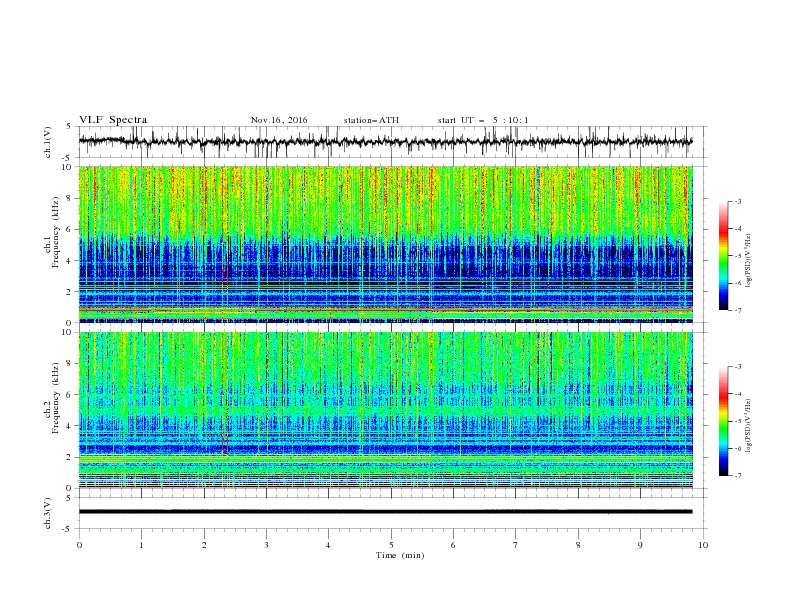Click the '8' kHz tick of ch.1 spectrogram
This screenshot has height=612, width=792.
click(x=69, y=198)
